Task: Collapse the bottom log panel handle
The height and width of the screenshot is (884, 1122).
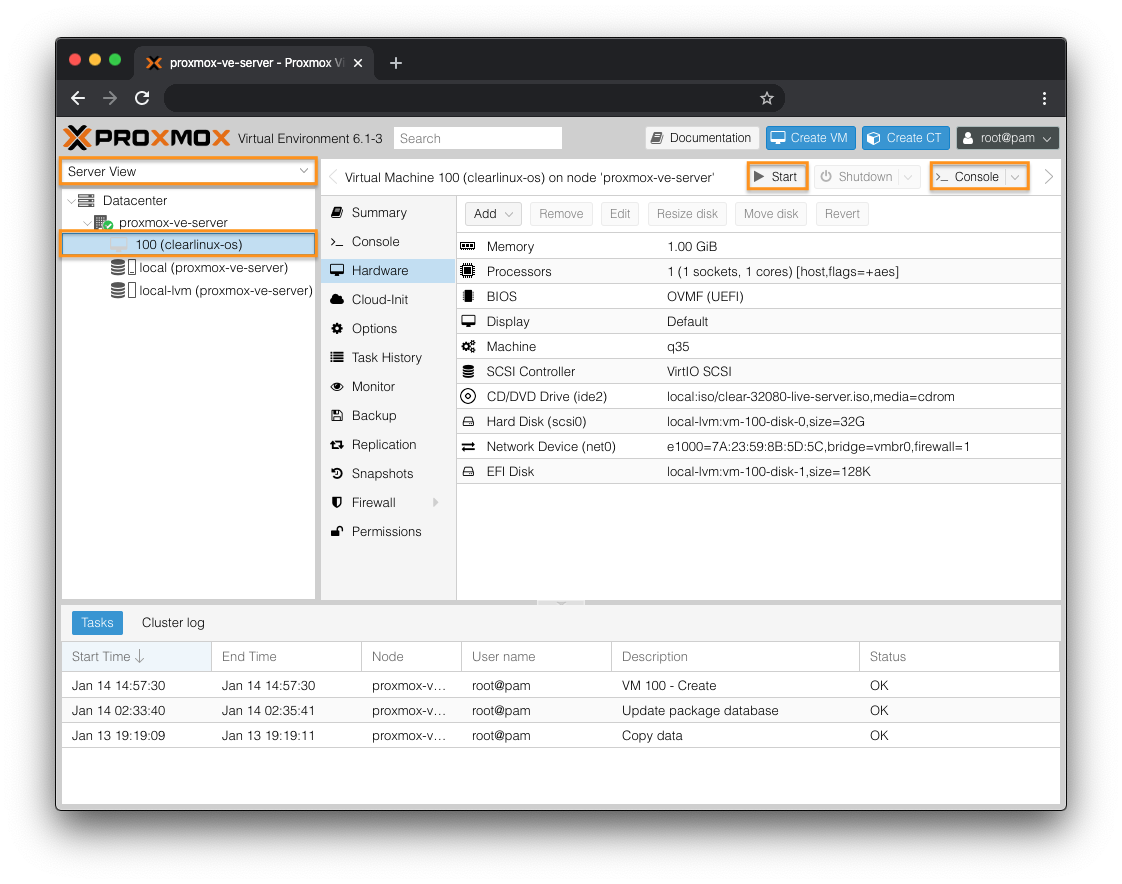Action: 561,603
